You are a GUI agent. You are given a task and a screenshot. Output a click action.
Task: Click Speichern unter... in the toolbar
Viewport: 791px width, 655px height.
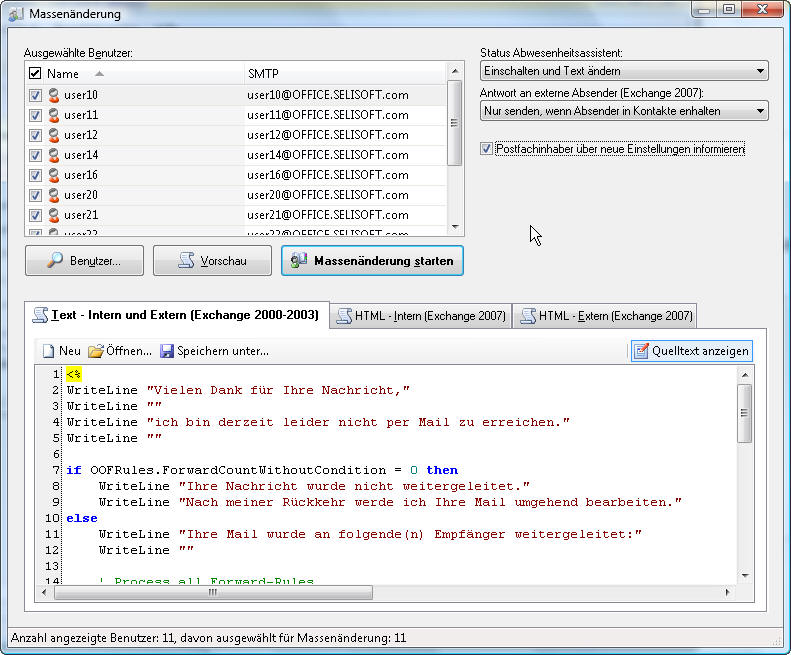tap(215, 351)
